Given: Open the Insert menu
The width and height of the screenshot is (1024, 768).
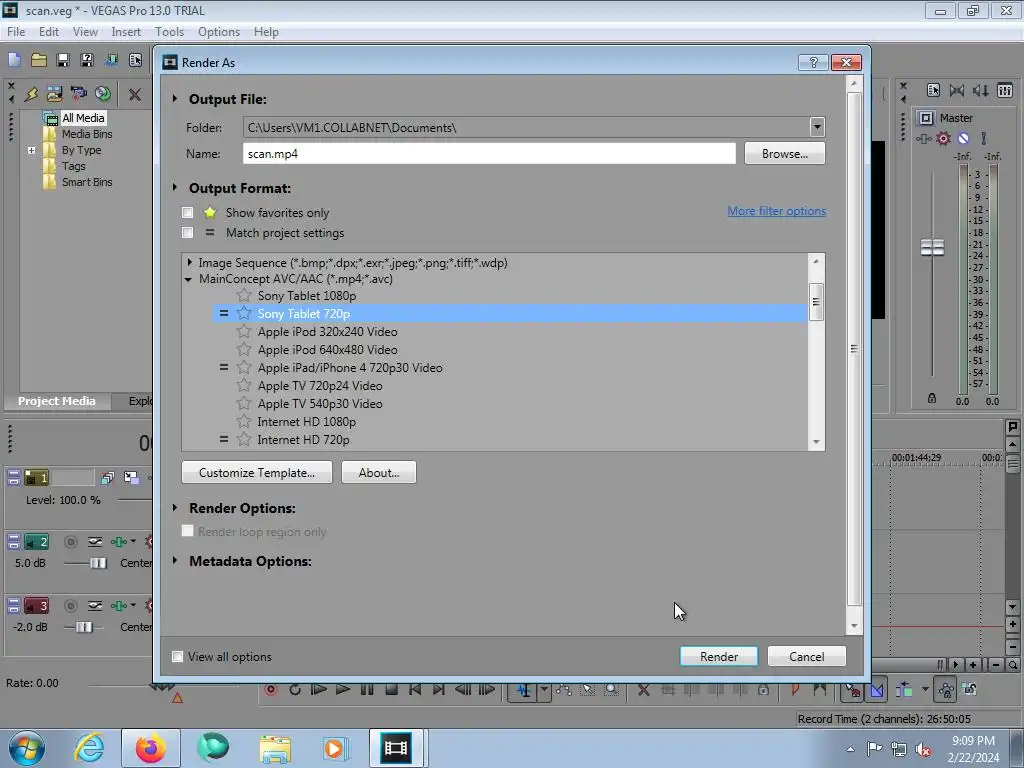Looking at the screenshot, I should click(126, 31).
